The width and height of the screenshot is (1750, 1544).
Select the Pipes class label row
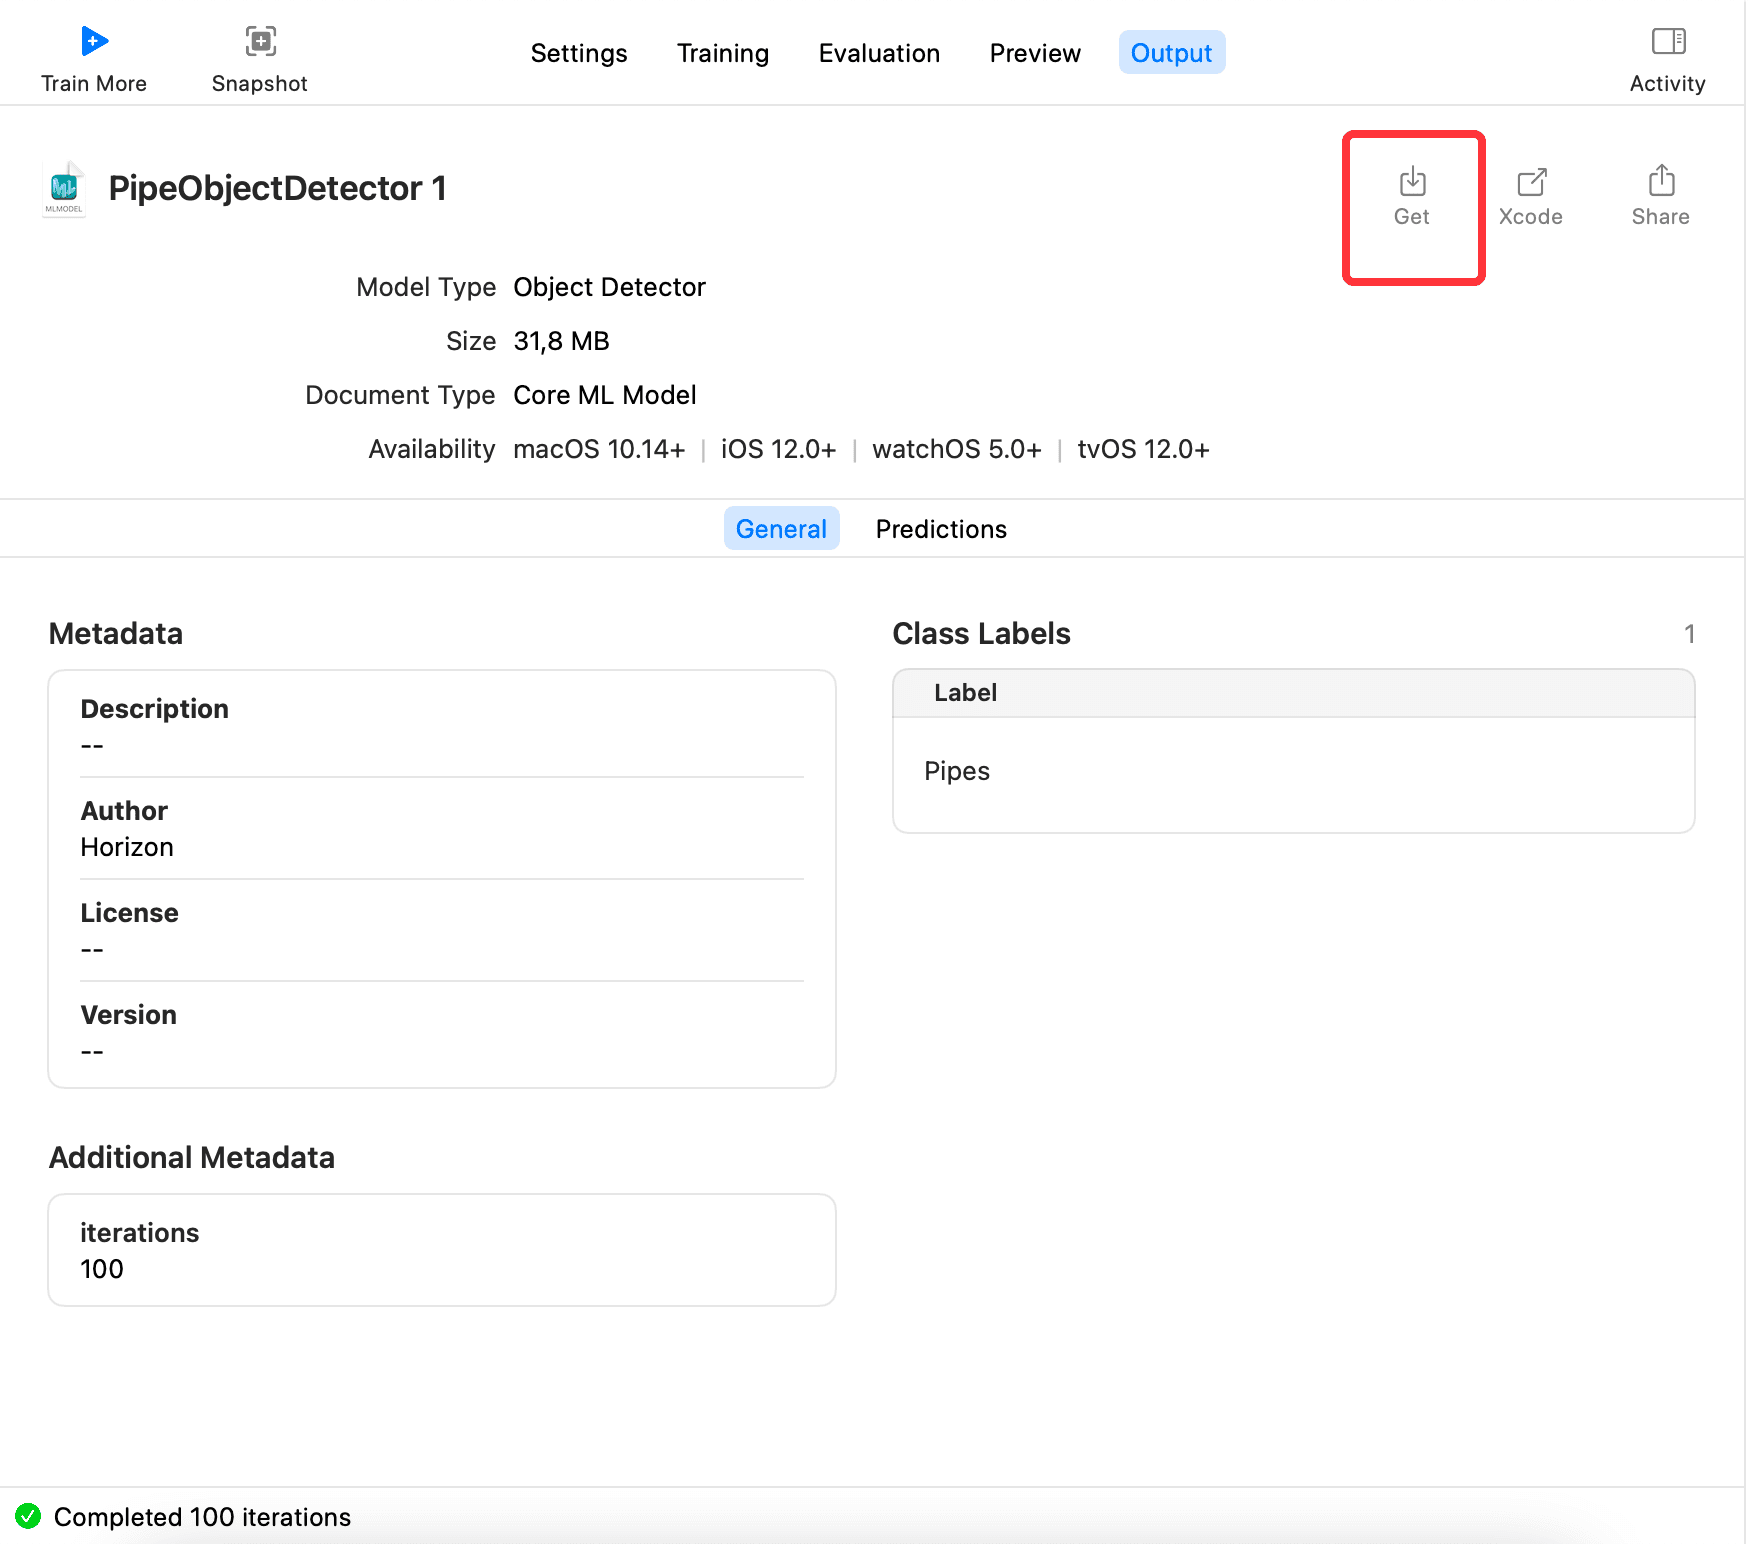pyautogui.click(x=1293, y=771)
